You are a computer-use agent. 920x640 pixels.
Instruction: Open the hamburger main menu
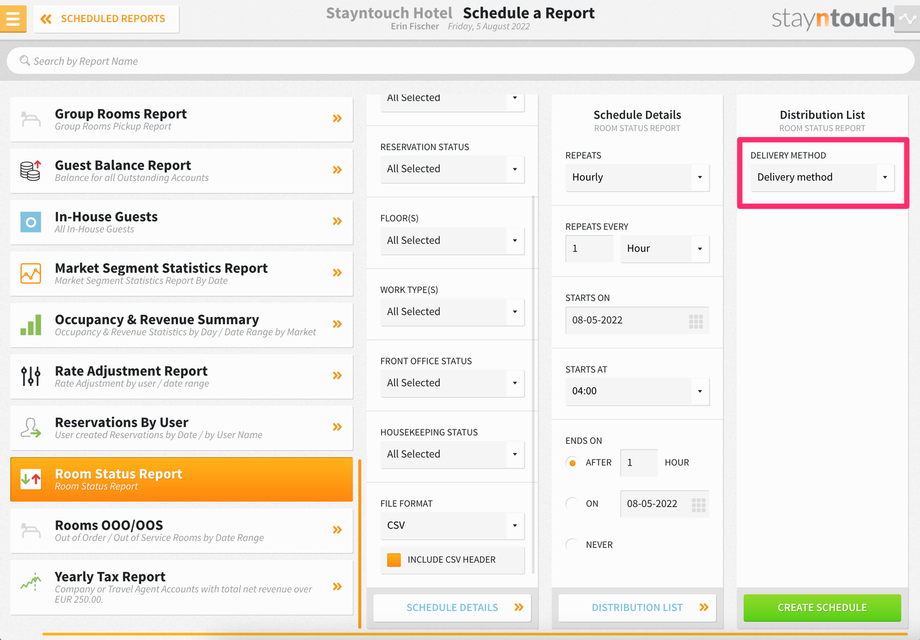coord(13,18)
